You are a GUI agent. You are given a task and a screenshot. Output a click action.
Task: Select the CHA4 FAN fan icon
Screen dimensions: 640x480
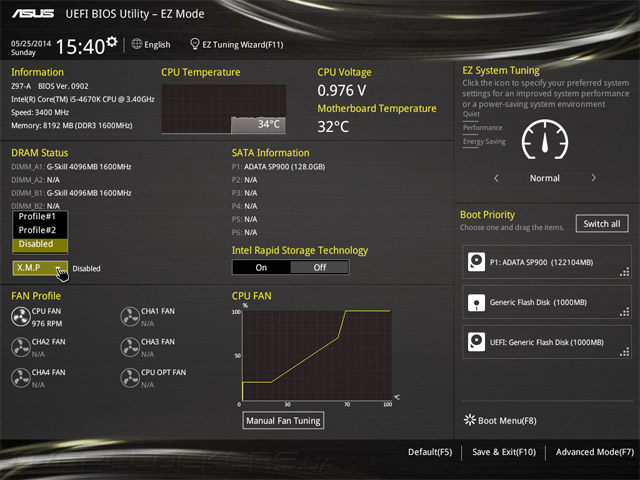coord(20,378)
